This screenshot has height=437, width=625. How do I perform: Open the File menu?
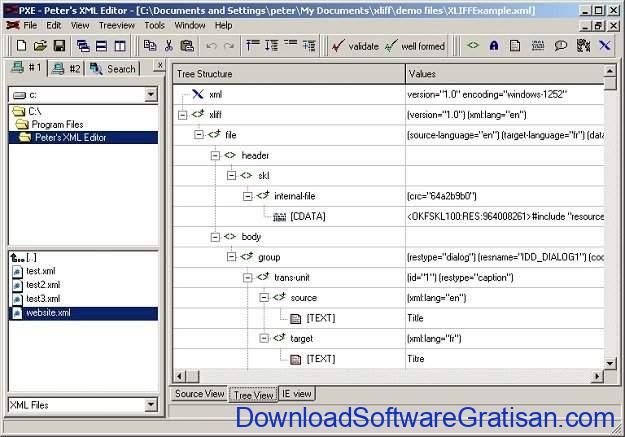click(30, 26)
